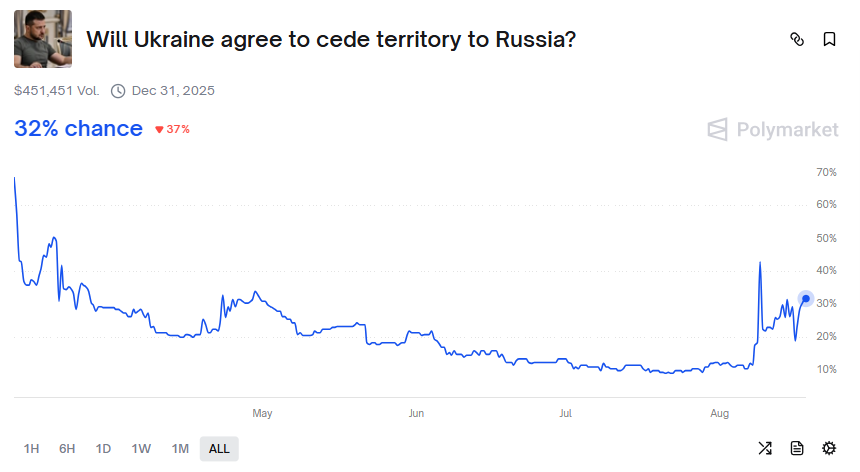The height and width of the screenshot is (472, 860).
Task: Click the 32% chance text
Action: click(x=78, y=129)
